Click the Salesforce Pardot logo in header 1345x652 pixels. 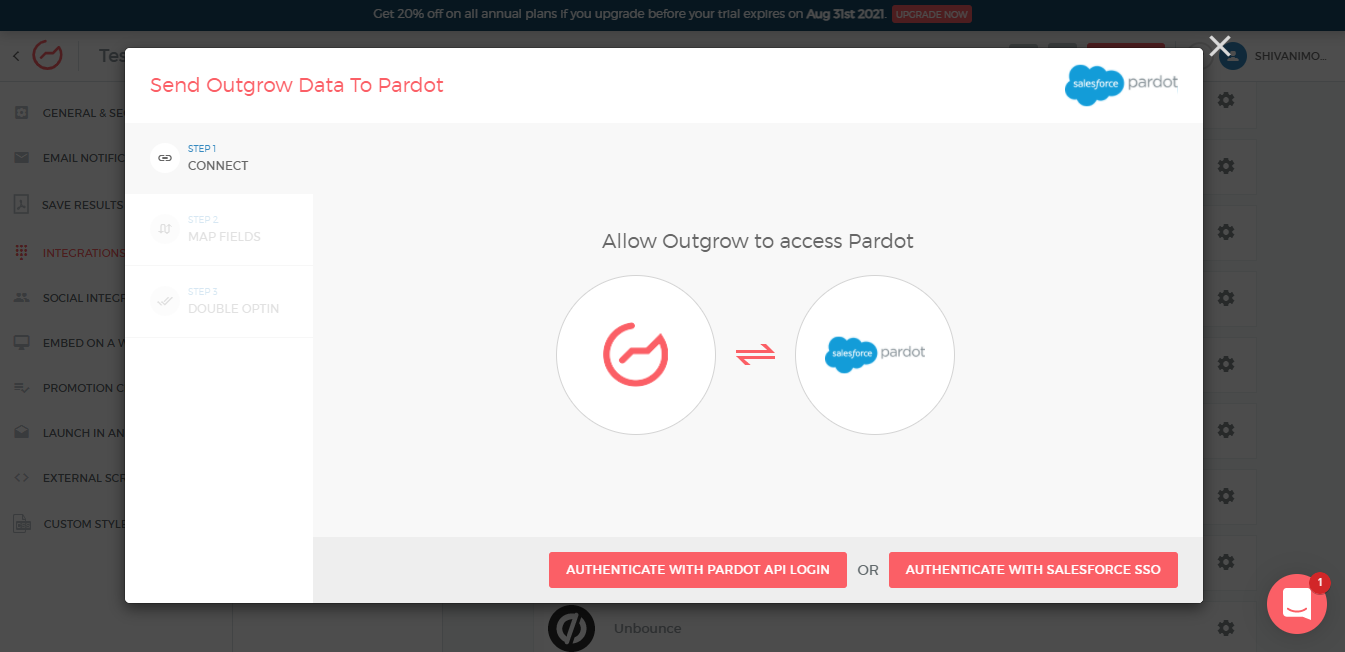1121,85
